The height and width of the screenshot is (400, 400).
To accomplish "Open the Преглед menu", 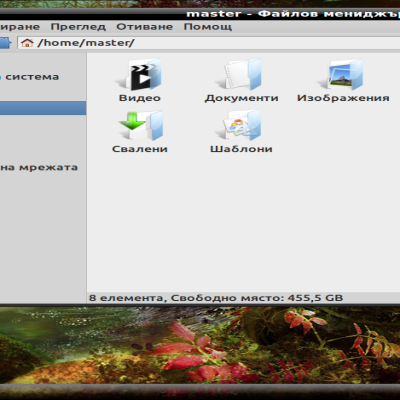I will [78, 27].
